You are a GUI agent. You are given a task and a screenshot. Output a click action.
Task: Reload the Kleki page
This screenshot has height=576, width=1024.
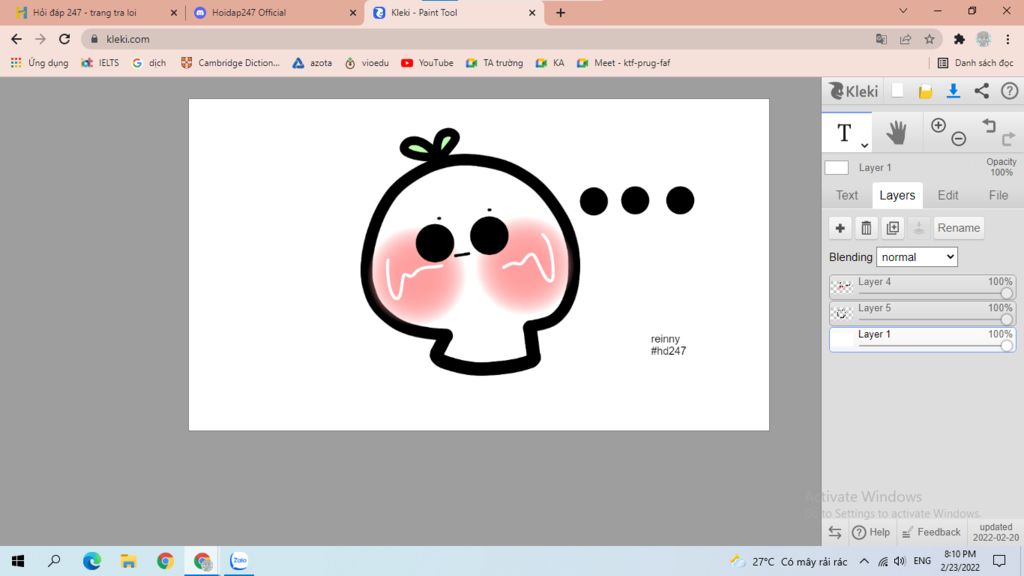point(64,39)
